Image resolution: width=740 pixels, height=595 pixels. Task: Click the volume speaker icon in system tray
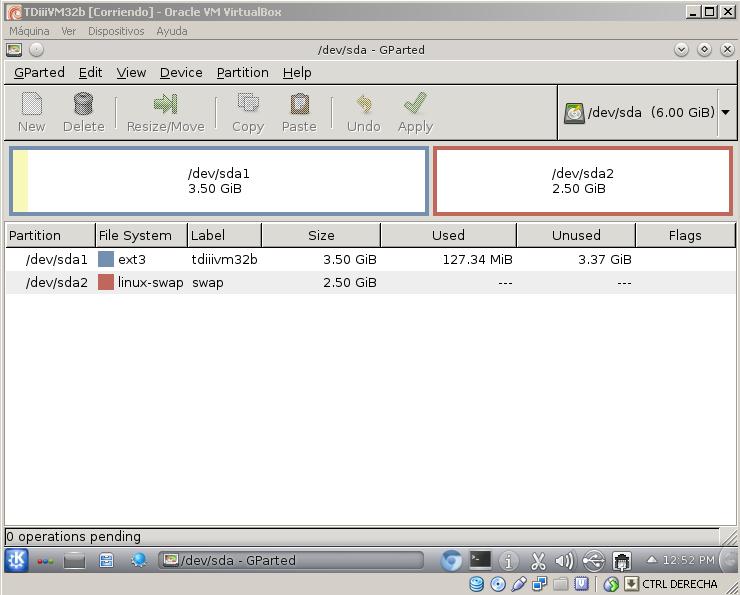click(x=564, y=561)
